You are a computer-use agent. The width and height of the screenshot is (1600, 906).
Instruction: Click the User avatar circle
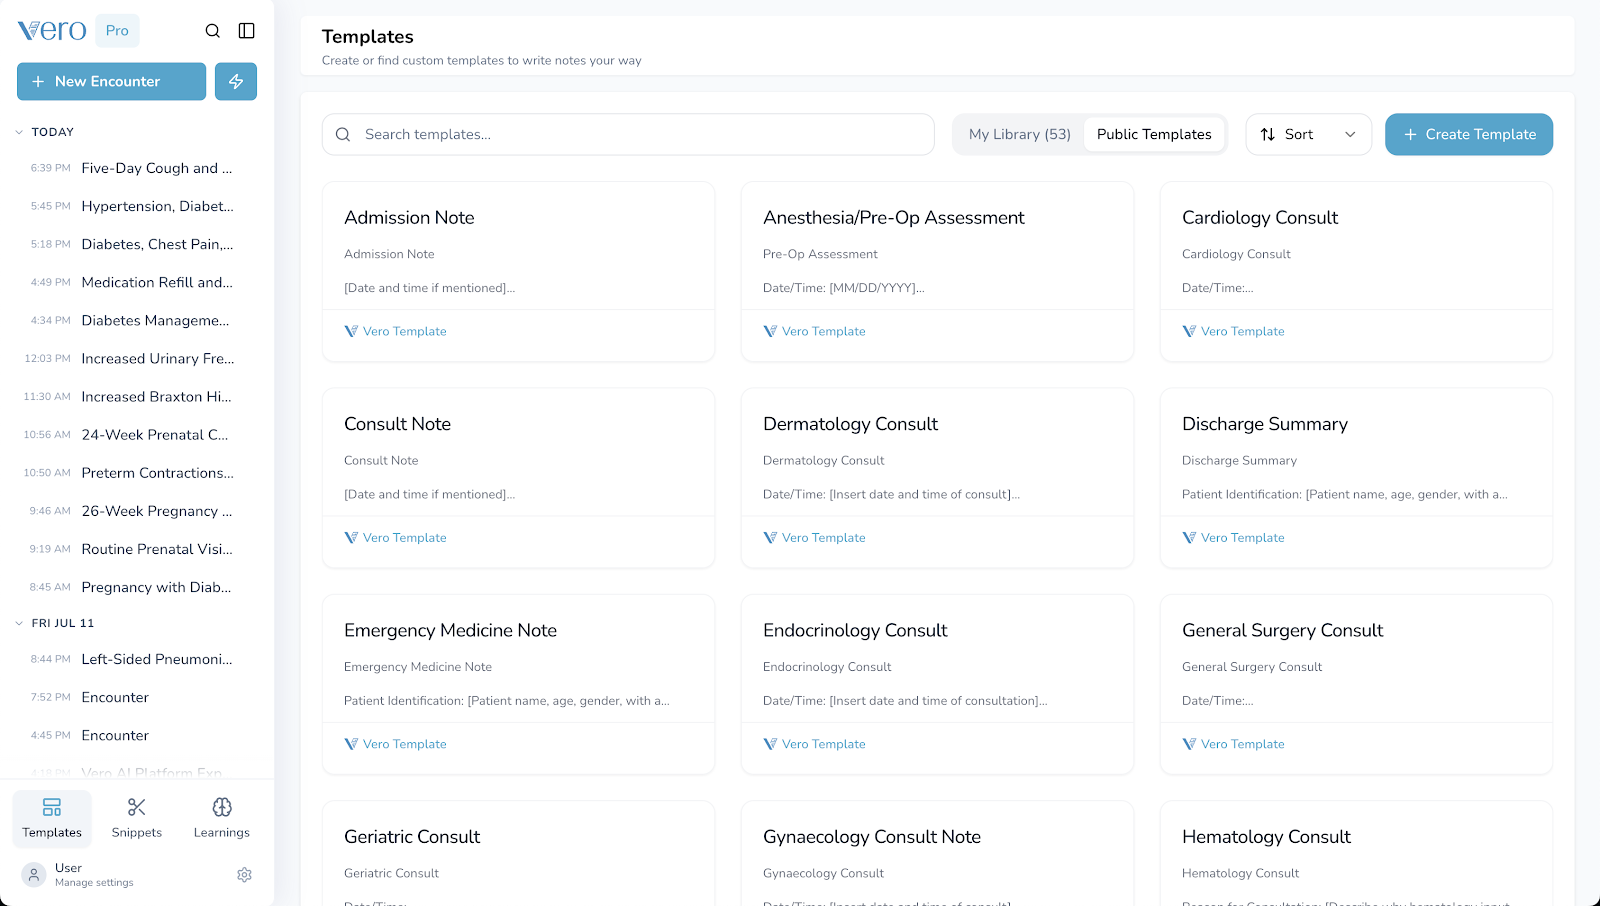[x=33, y=874]
